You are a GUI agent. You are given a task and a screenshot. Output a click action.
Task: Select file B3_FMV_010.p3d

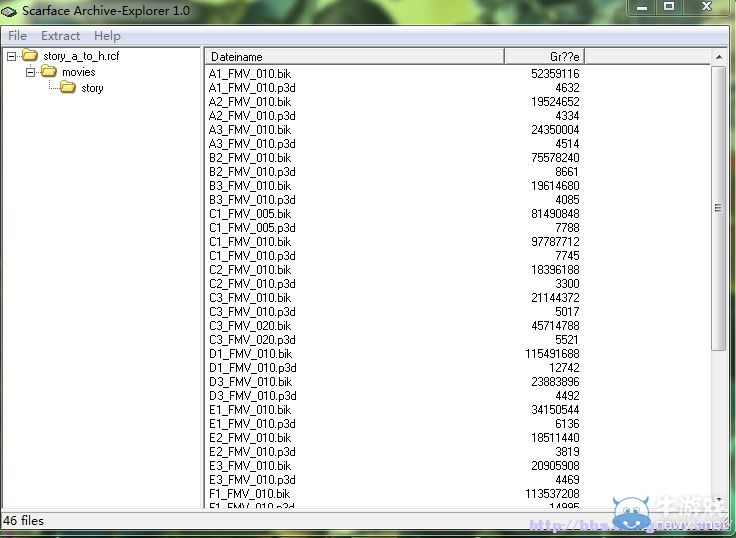(x=252, y=200)
